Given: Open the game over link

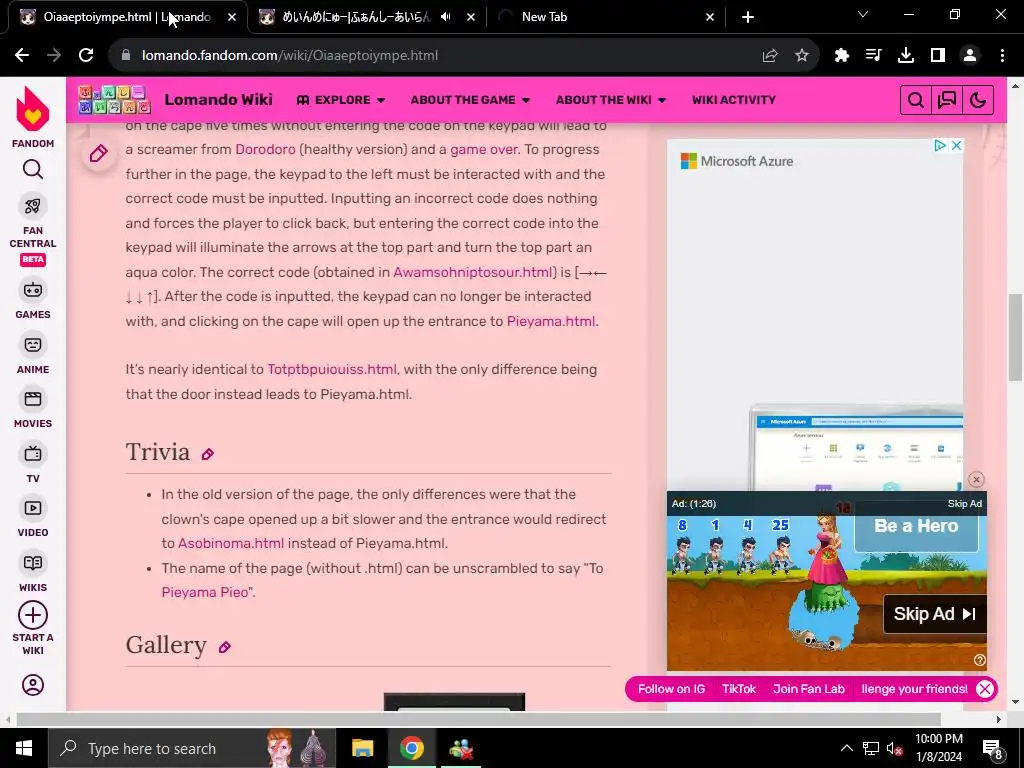Looking at the screenshot, I should [483, 149].
